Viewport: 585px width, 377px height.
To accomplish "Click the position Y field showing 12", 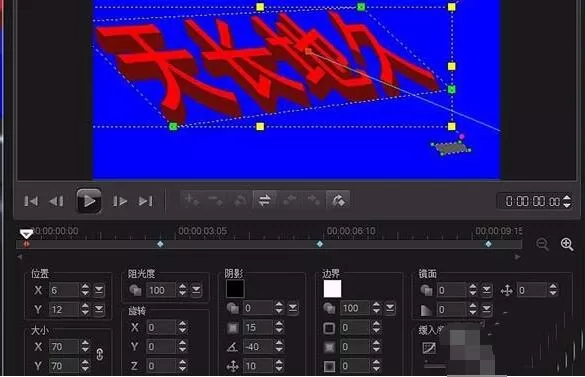I will point(63,309).
